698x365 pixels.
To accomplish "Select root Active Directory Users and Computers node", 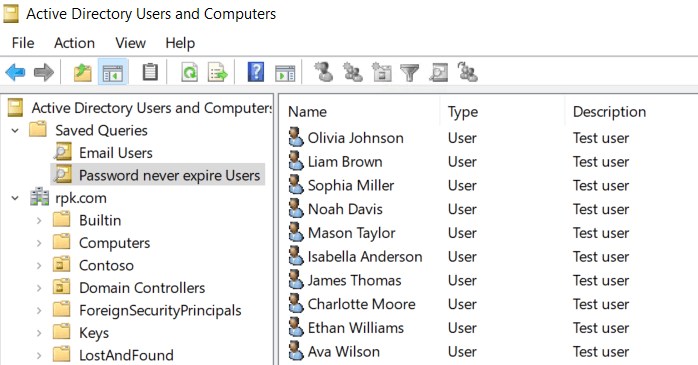I will [x=151, y=108].
